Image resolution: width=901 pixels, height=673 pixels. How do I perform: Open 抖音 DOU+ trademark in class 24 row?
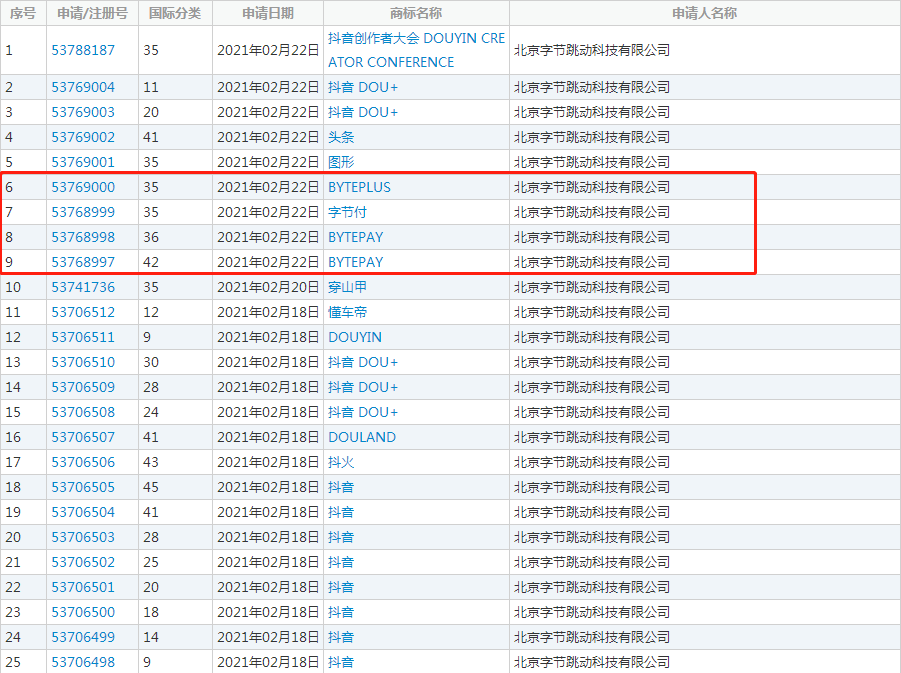(x=363, y=412)
